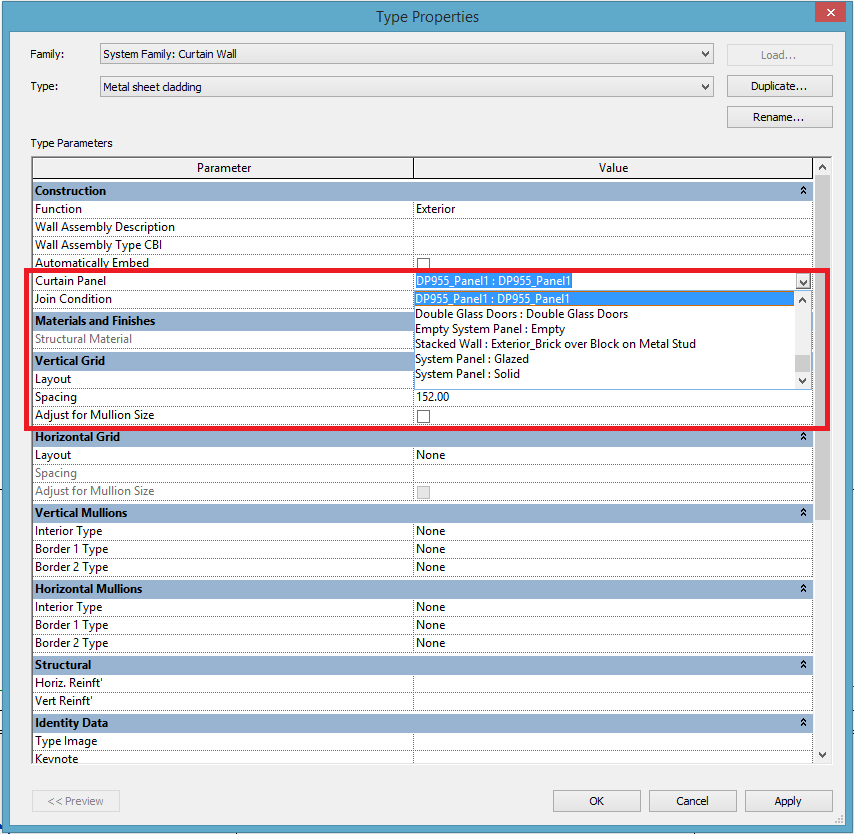
Task: Click the Rename button
Action: (779, 117)
